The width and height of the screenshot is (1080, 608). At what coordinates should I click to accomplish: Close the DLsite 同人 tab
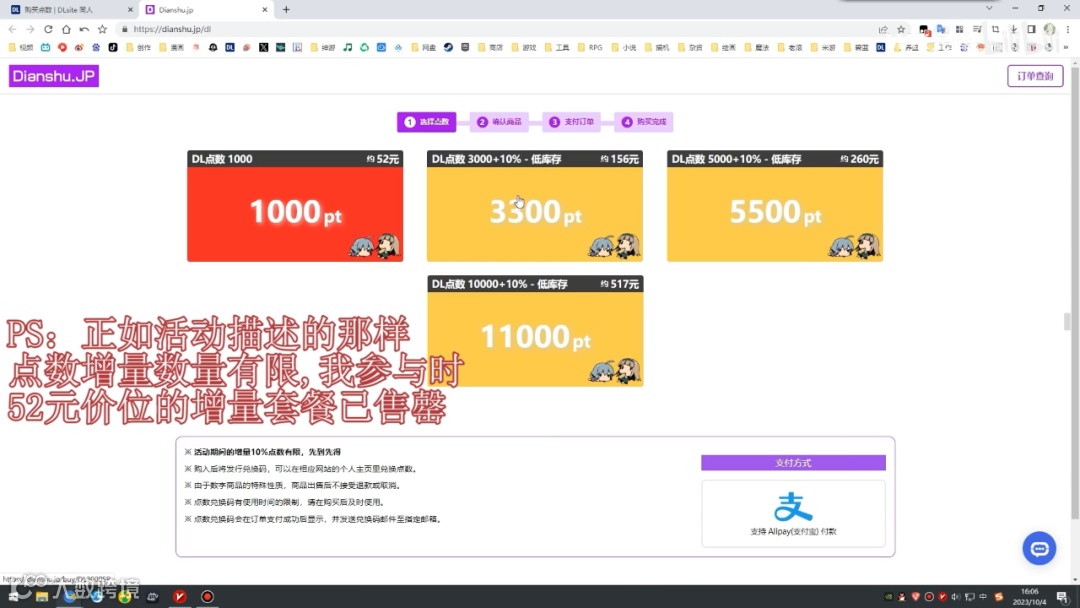pos(130,10)
